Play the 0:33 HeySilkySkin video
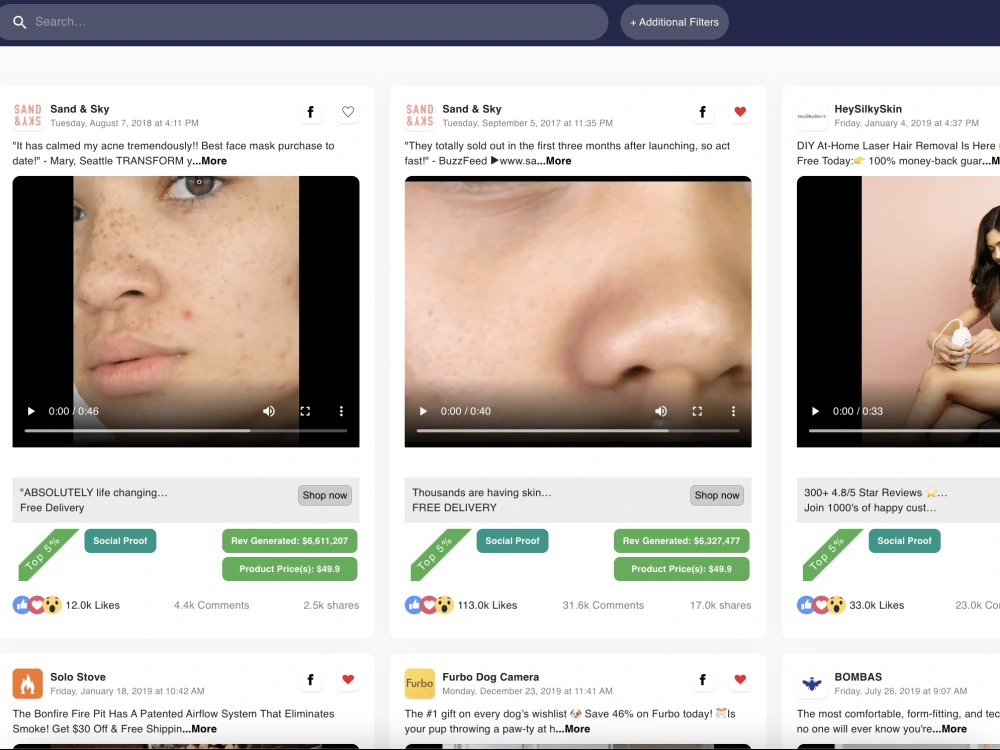 coord(815,411)
